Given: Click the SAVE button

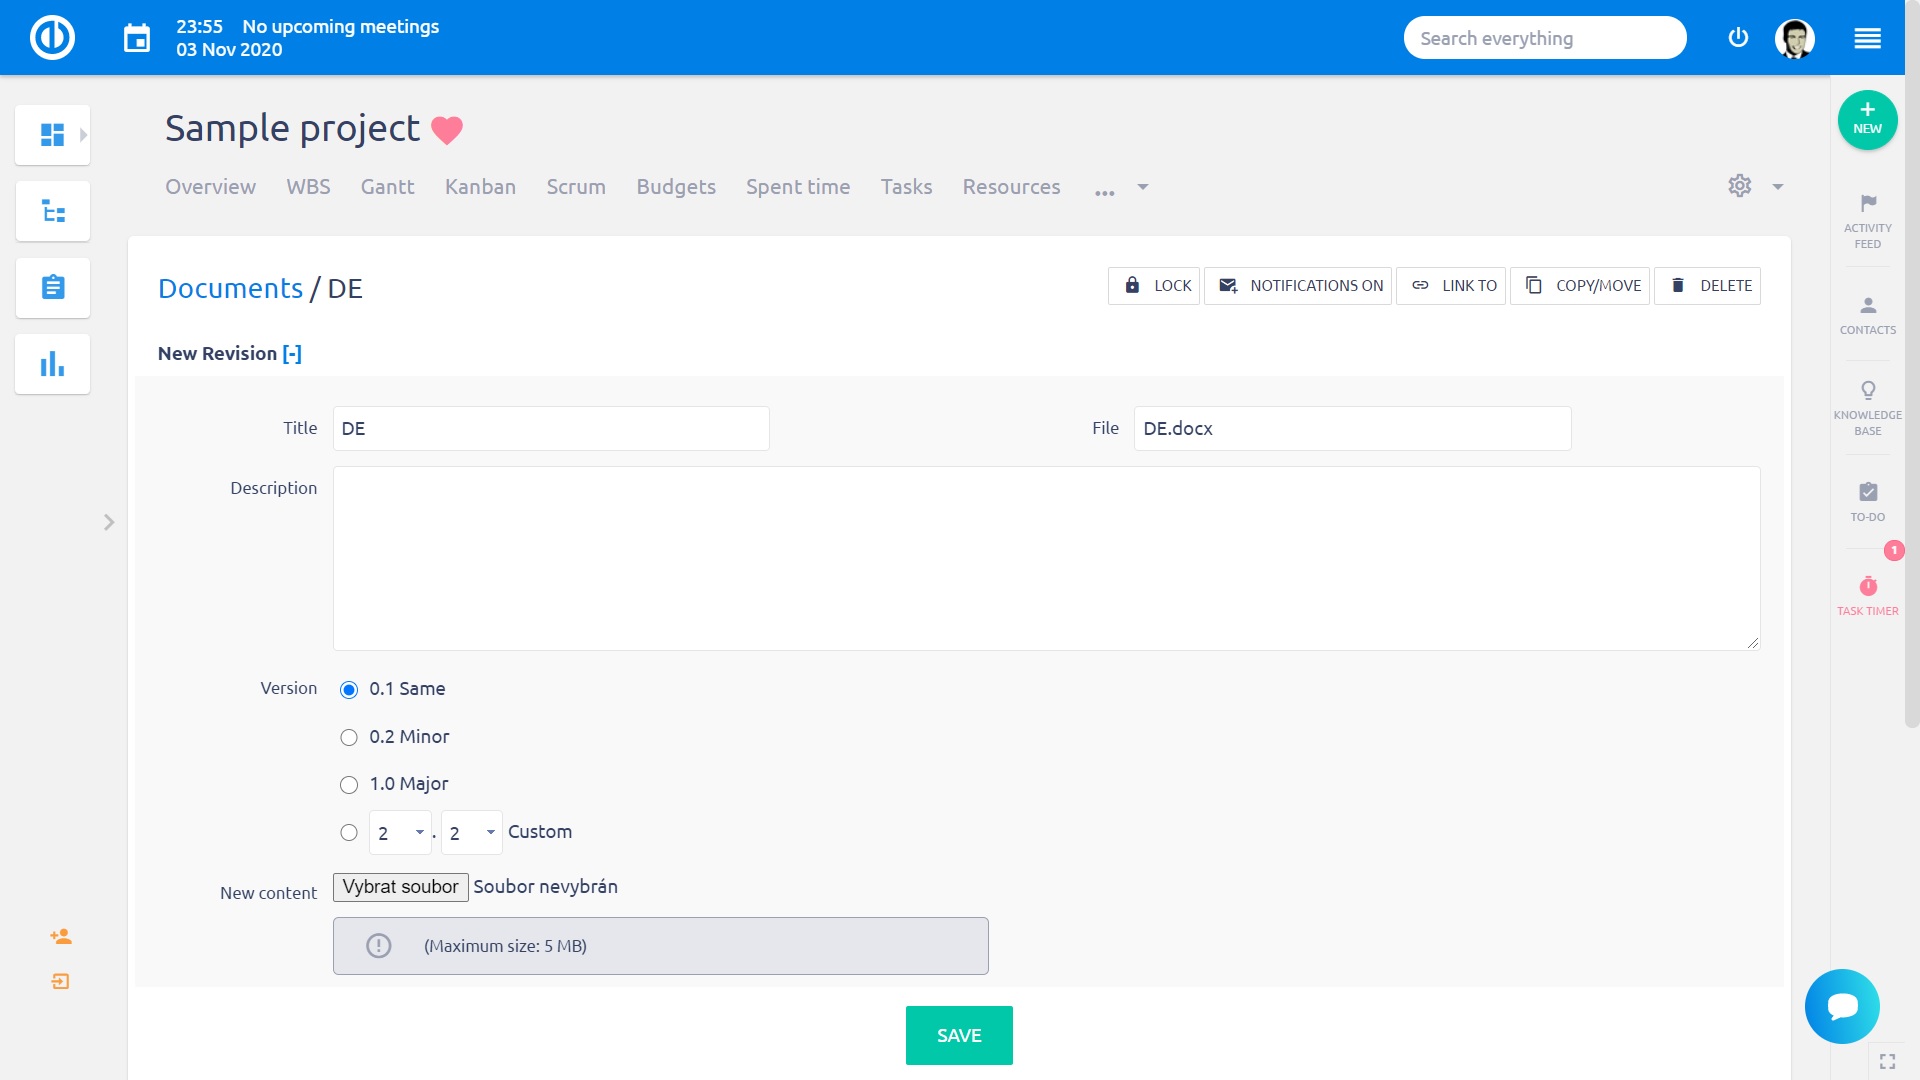Looking at the screenshot, I should click(958, 1035).
